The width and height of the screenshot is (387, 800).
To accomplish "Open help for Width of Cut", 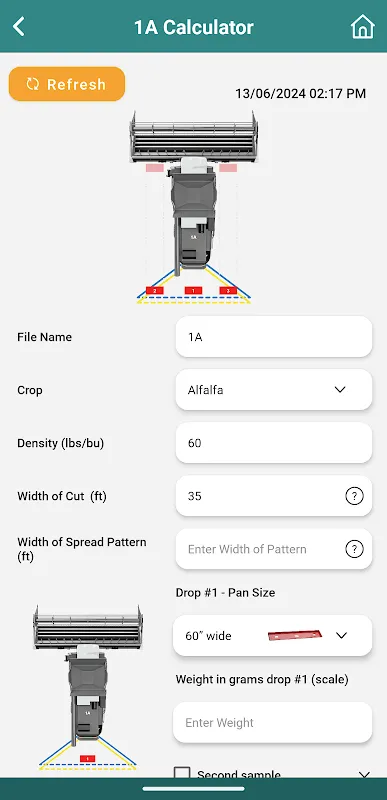I will click(354, 496).
